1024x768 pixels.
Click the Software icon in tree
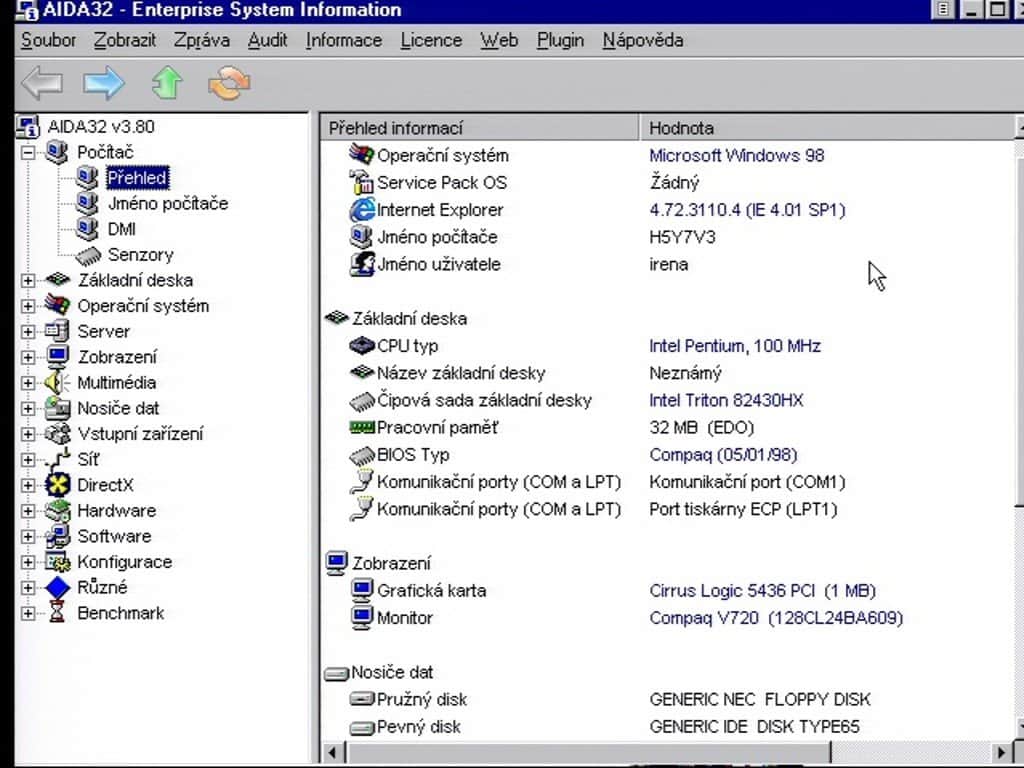57,536
